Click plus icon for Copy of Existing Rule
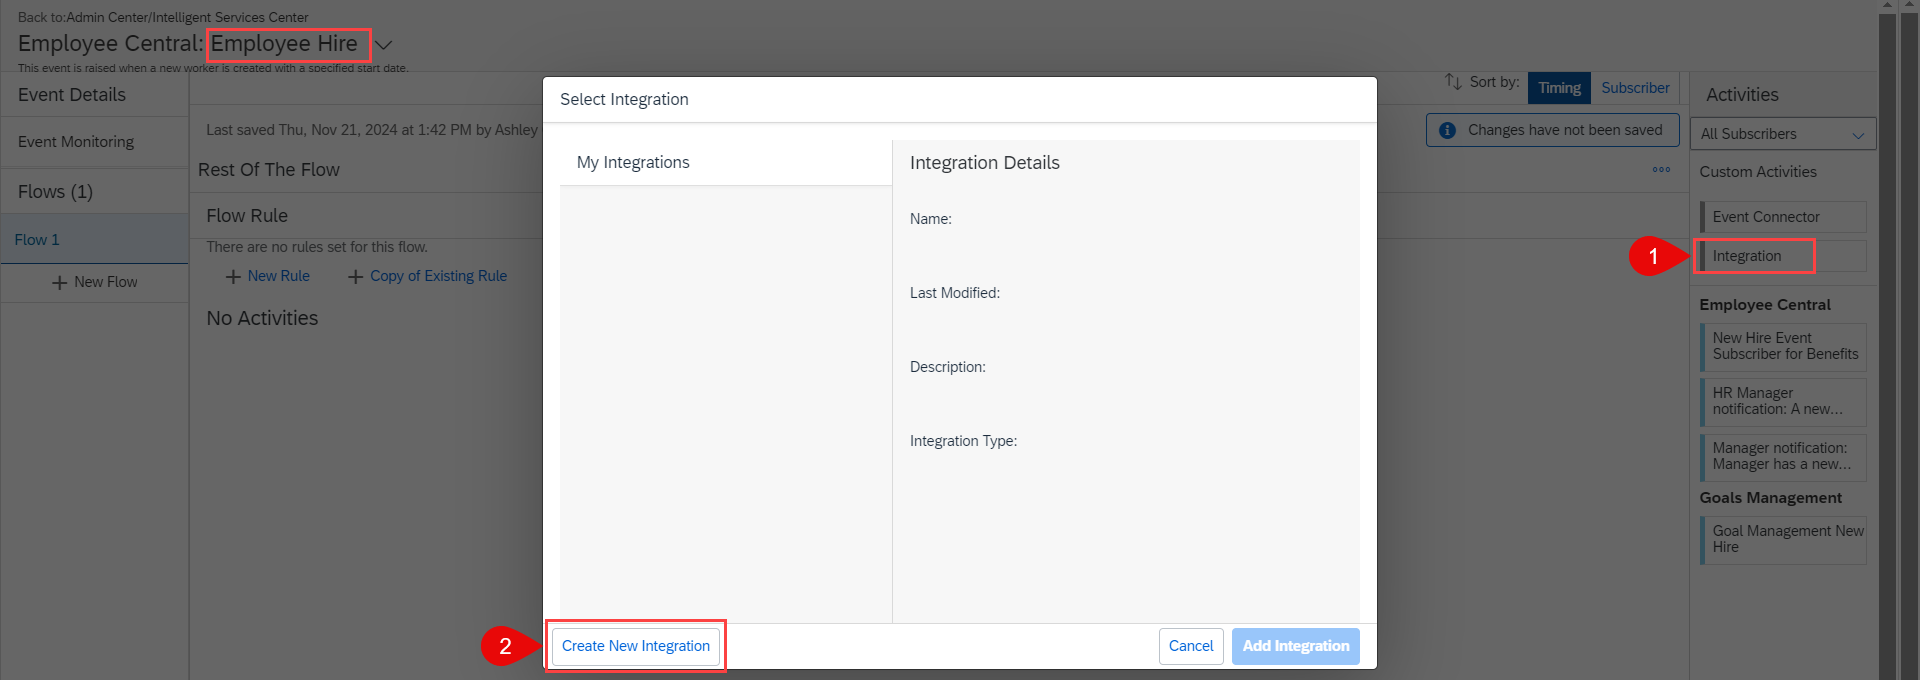Screen dimensions: 1920x680 coord(355,277)
